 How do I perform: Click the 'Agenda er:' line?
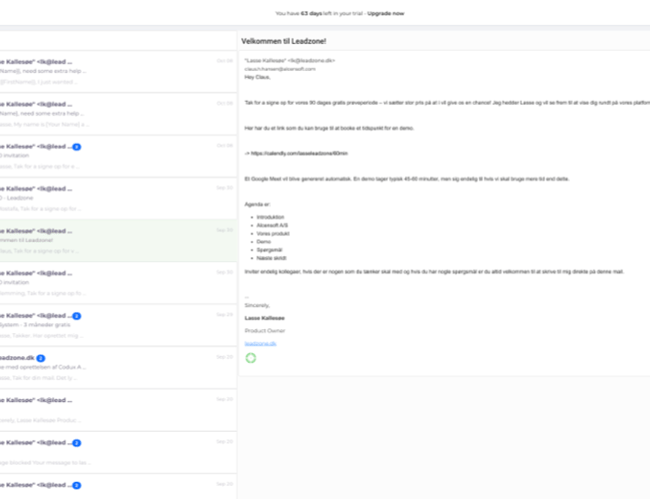(257, 204)
